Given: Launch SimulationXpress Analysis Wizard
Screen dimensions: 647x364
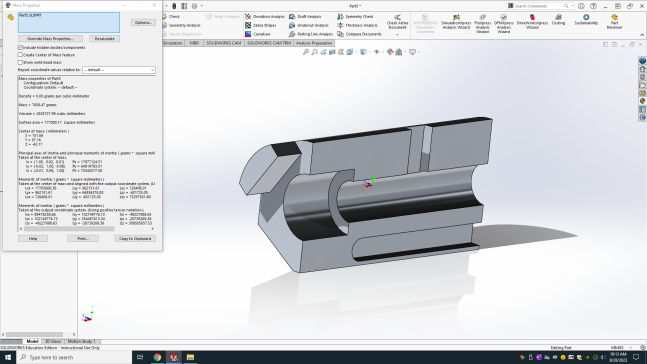Looking at the screenshot, I should tap(456, 22).
